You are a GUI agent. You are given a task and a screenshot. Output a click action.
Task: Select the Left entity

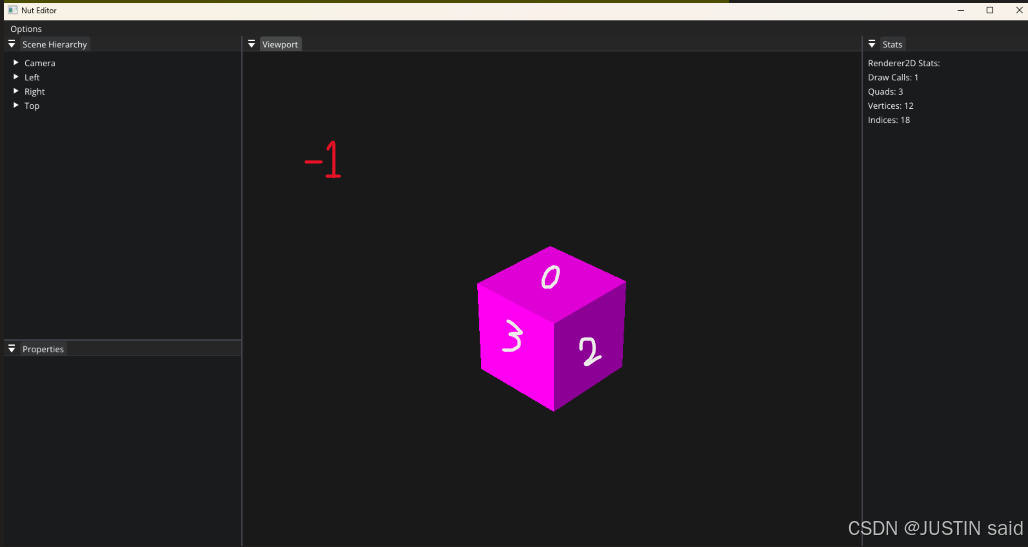(x=31, y=77)
